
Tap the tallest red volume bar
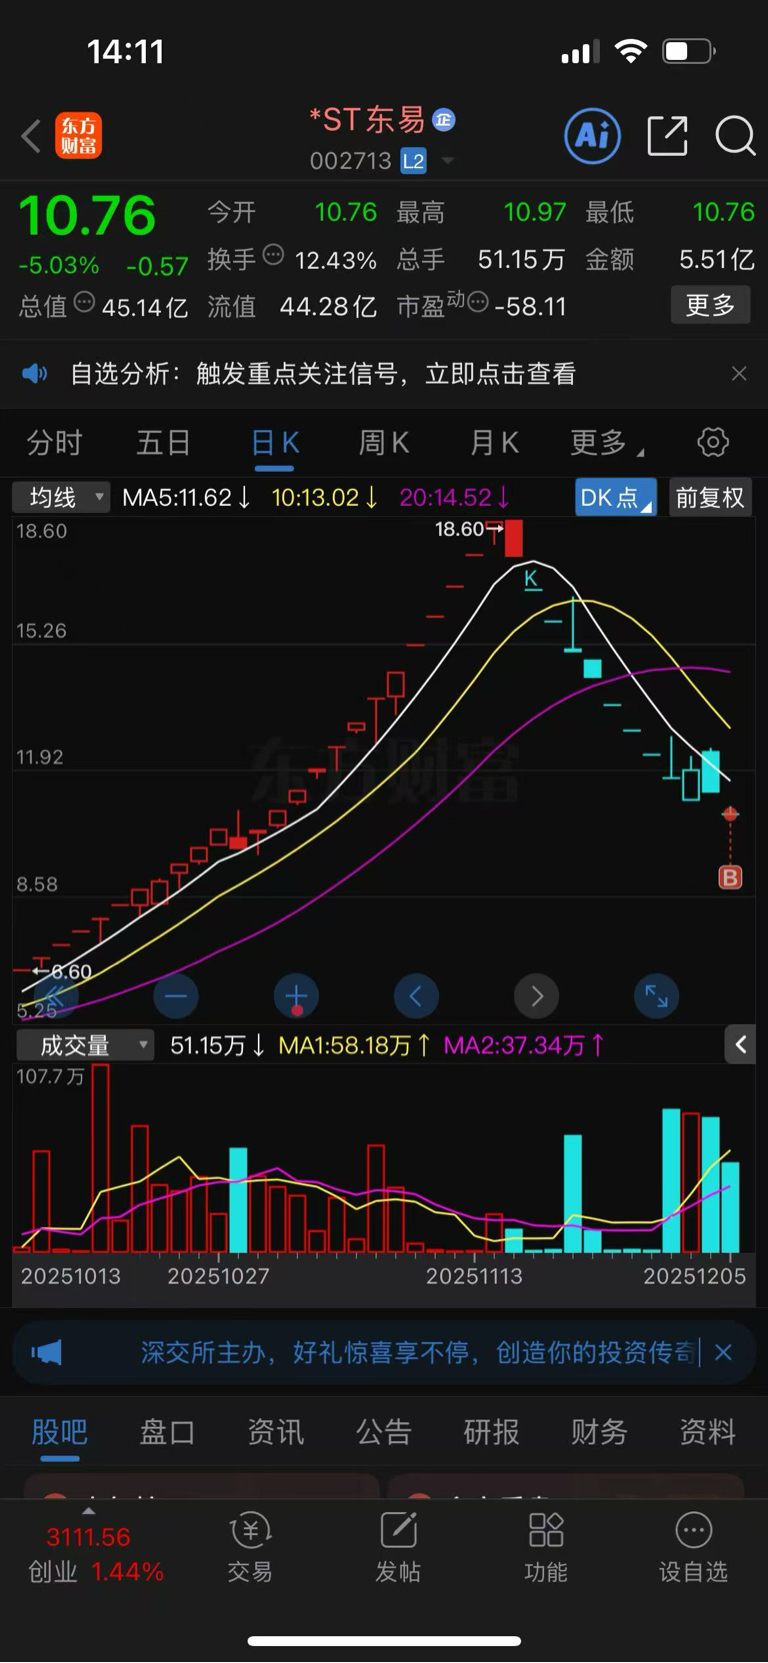100,1158
